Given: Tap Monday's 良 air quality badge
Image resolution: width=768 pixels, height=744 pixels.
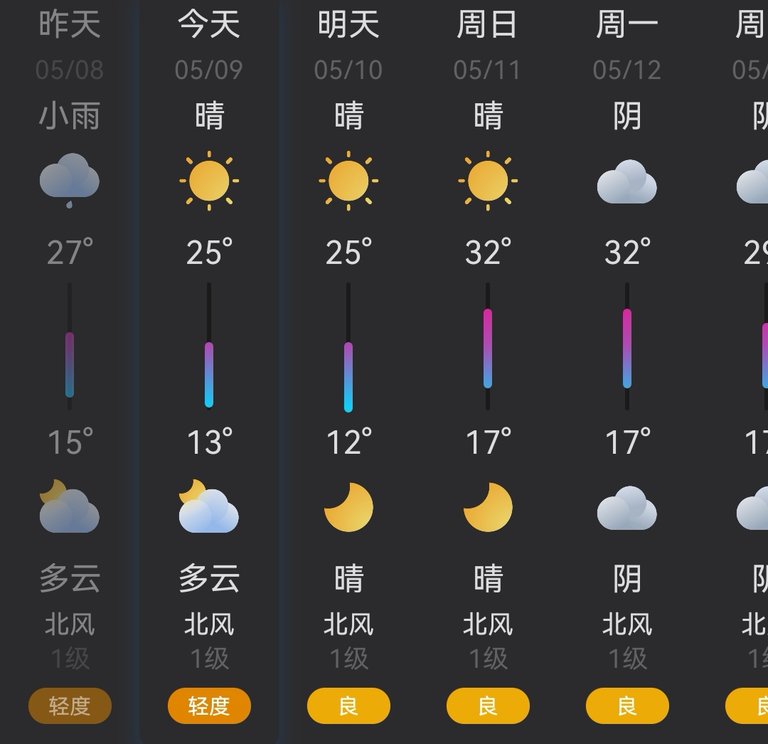Looking at the screenshot, I should pos(627,706).
